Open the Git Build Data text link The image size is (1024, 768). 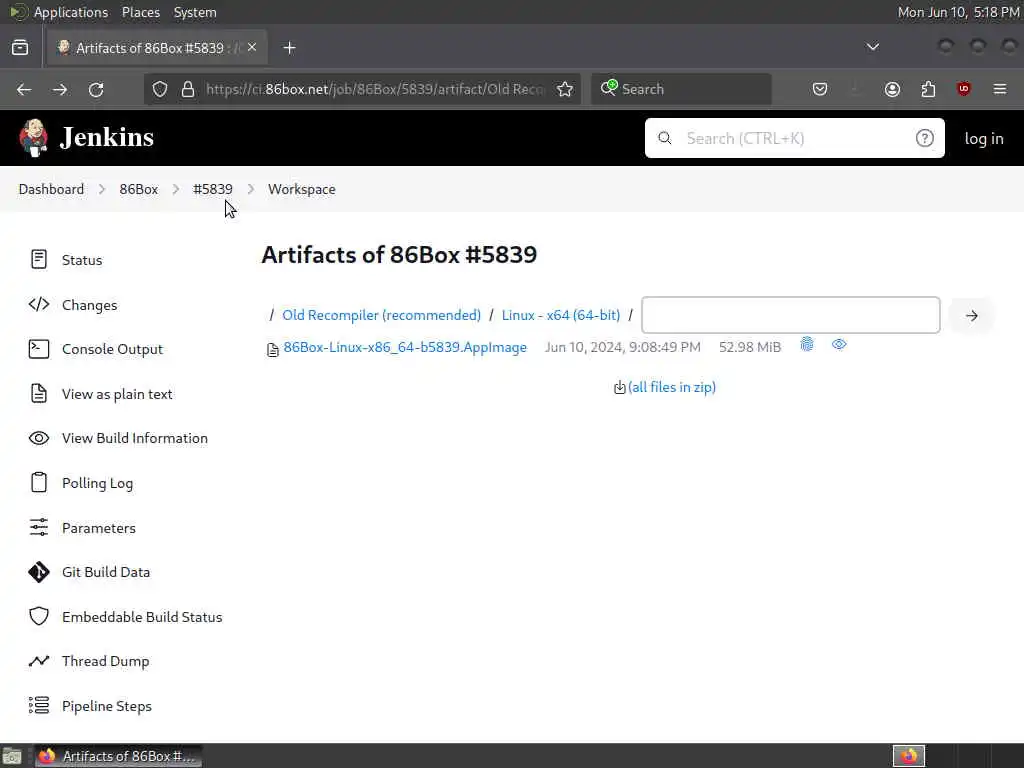click(x=106, y=571)
